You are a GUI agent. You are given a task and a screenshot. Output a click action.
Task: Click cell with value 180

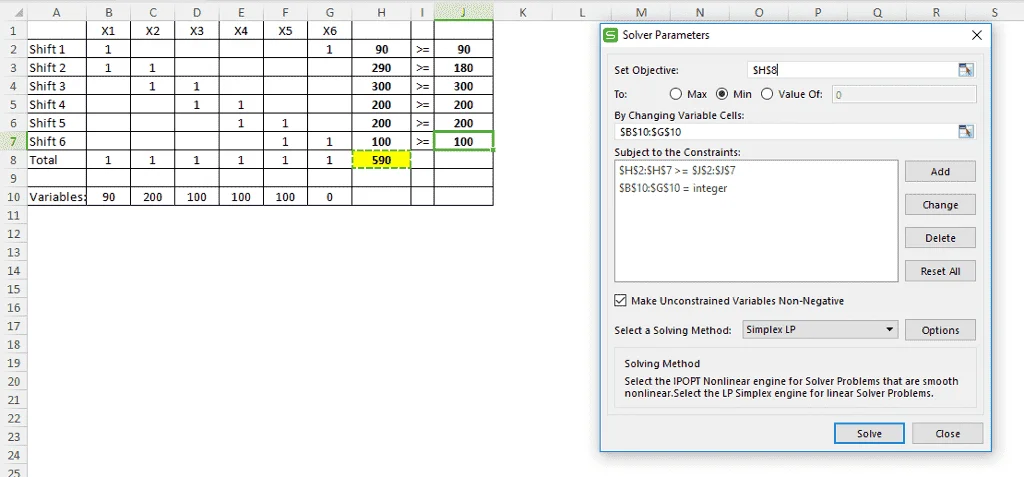463,67
